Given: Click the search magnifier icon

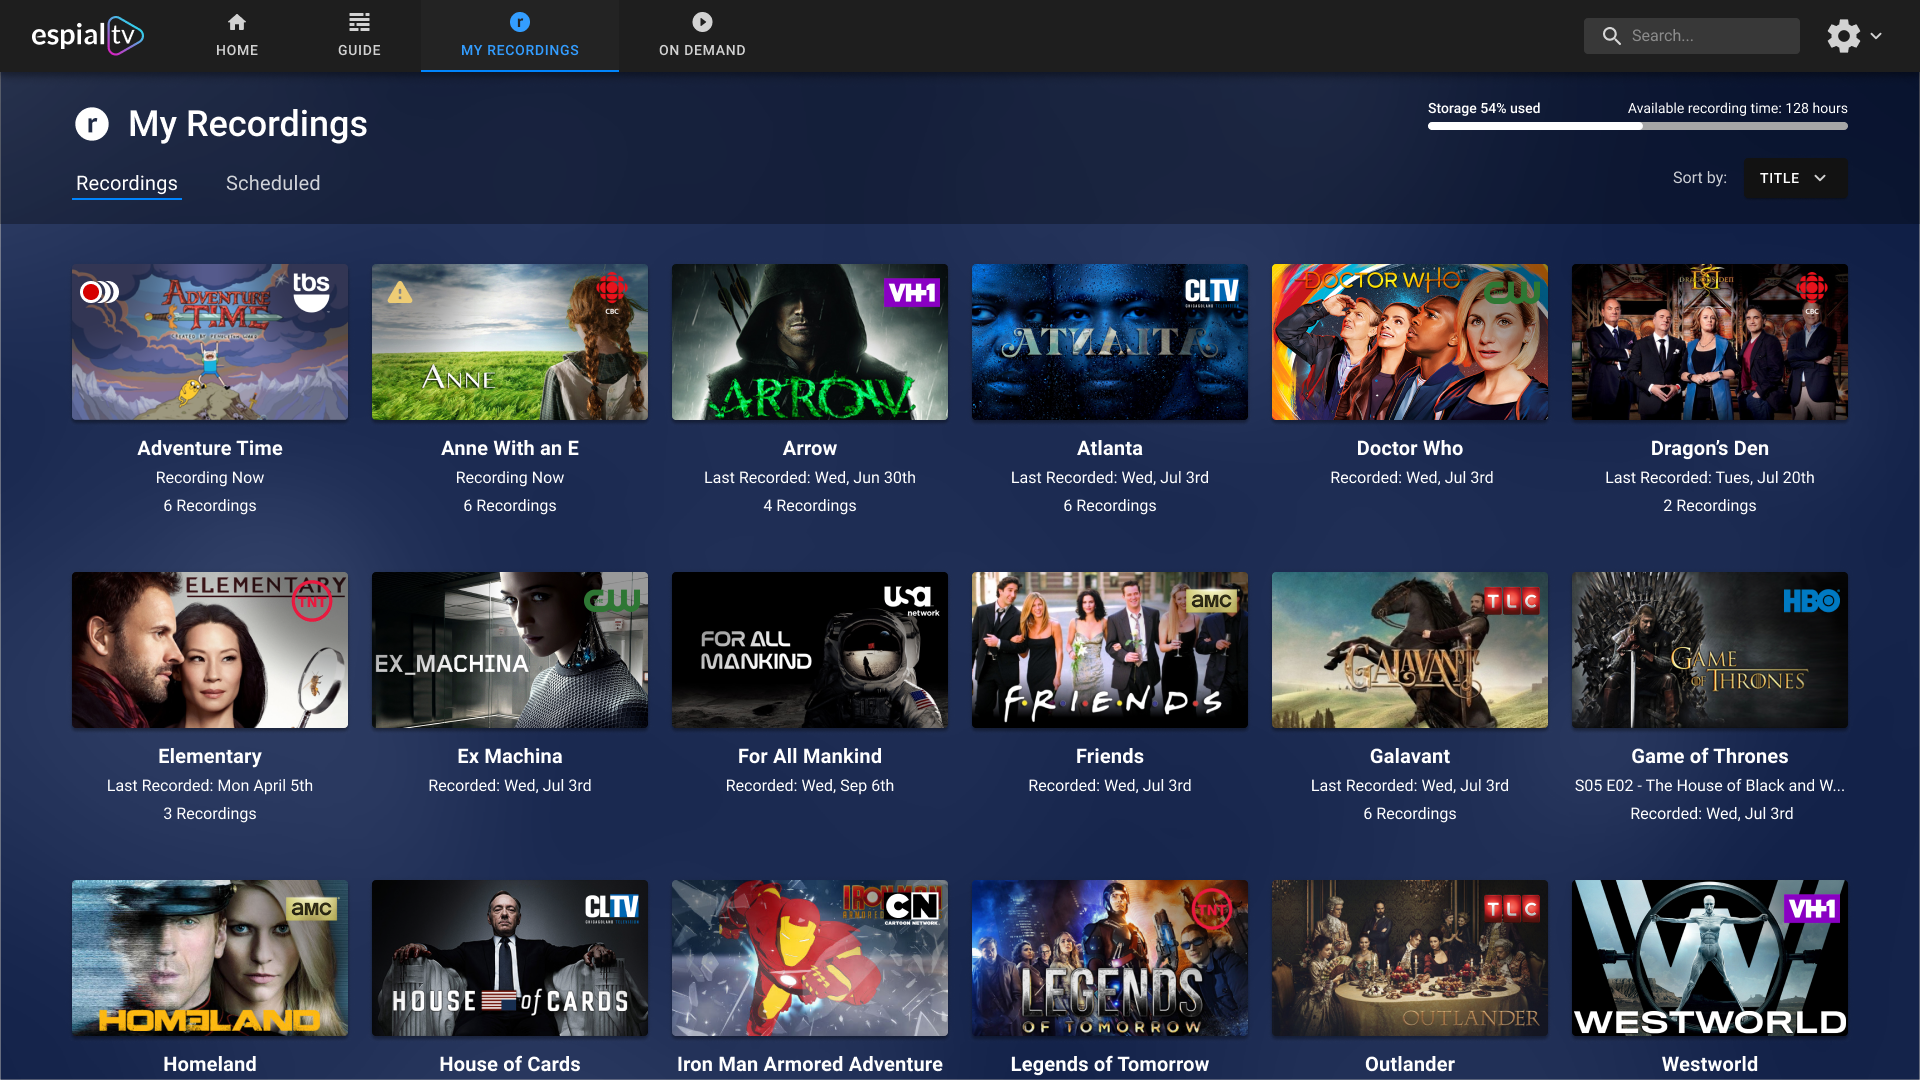Looking at the screenshot, I should pos(1611,36).
